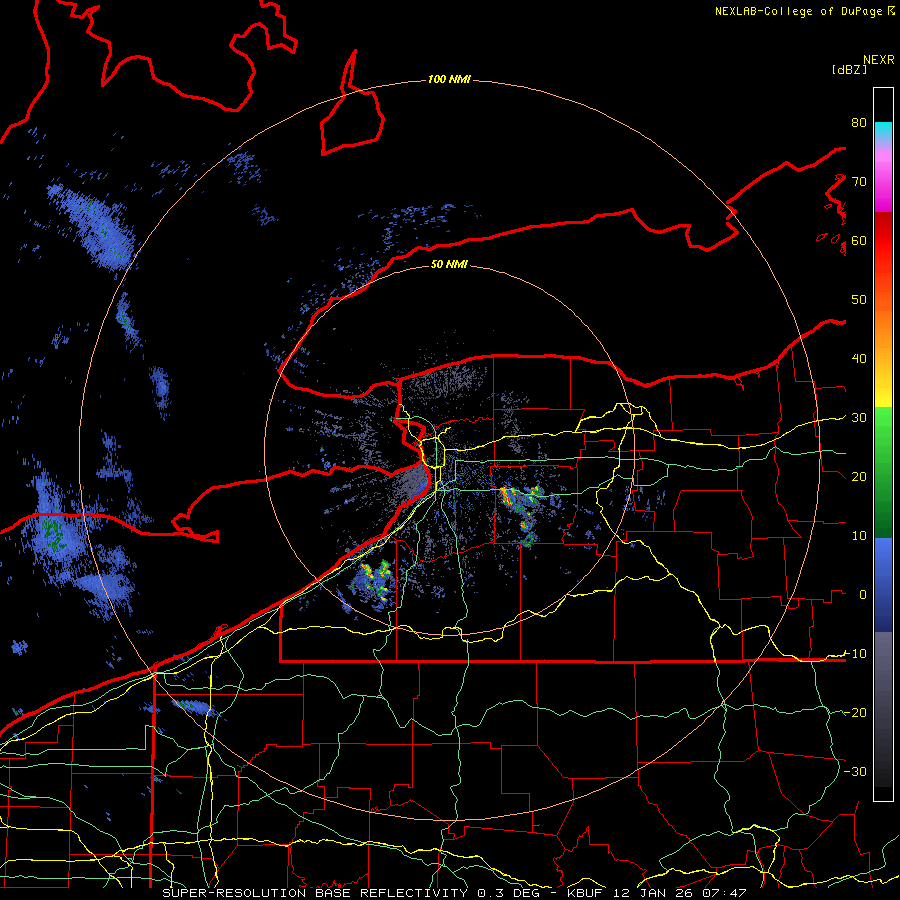Click the 70 value on dBZ scale
This screenshot has height=900, width=900.
pos(859,182)
